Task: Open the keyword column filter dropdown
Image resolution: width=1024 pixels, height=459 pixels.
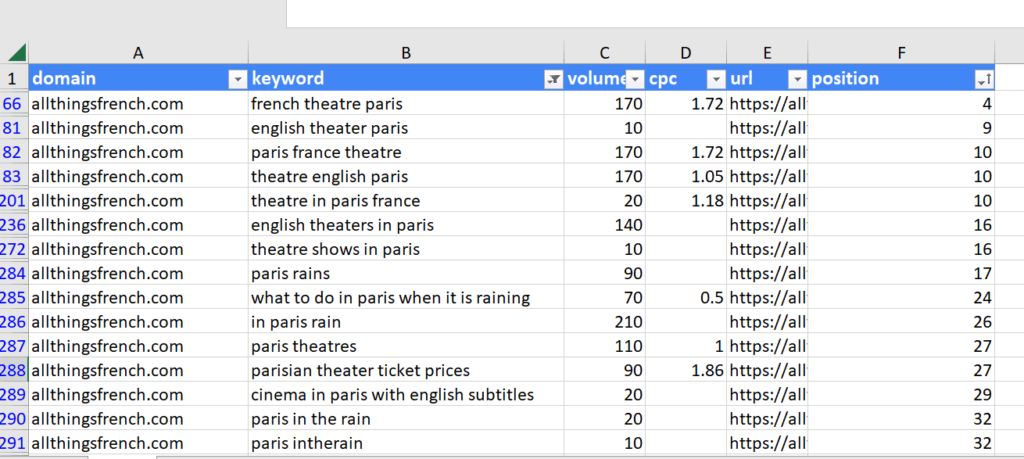Action: click(553, 79)
